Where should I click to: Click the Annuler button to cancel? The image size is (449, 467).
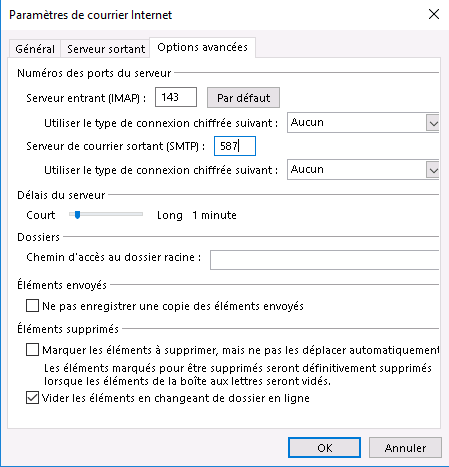(x=405, y=448)
